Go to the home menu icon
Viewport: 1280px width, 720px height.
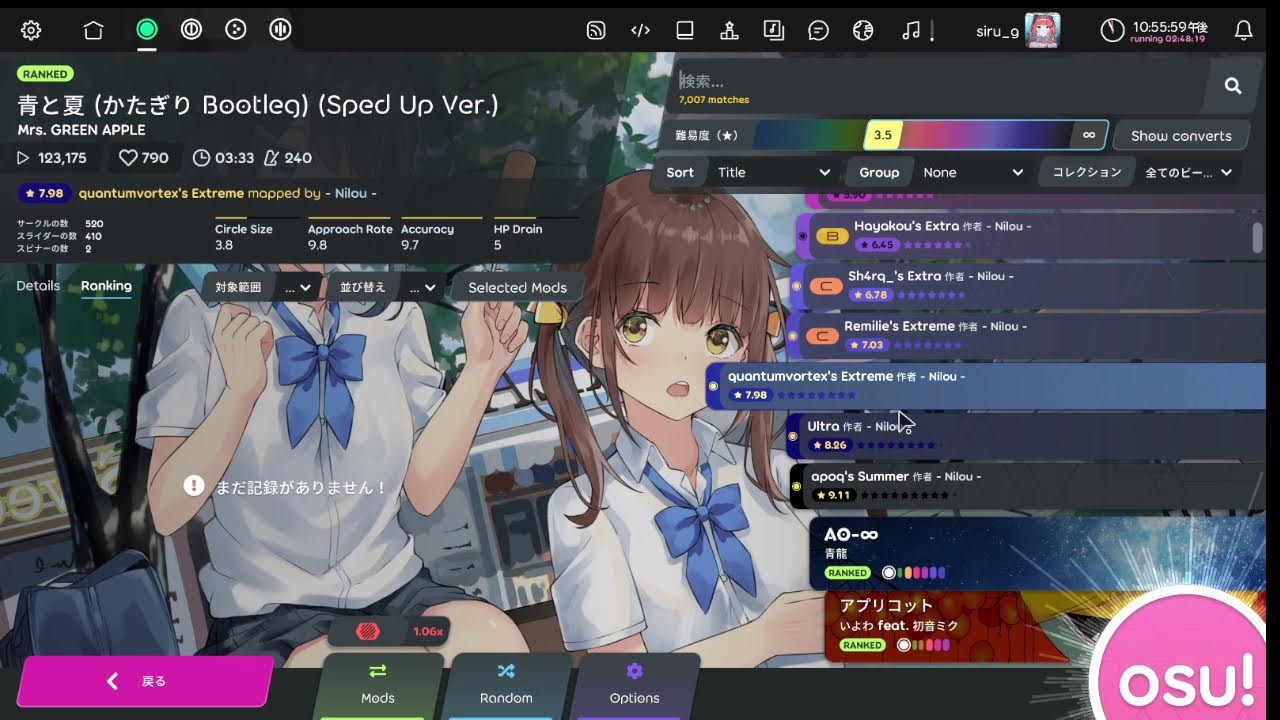pos(93,30)
